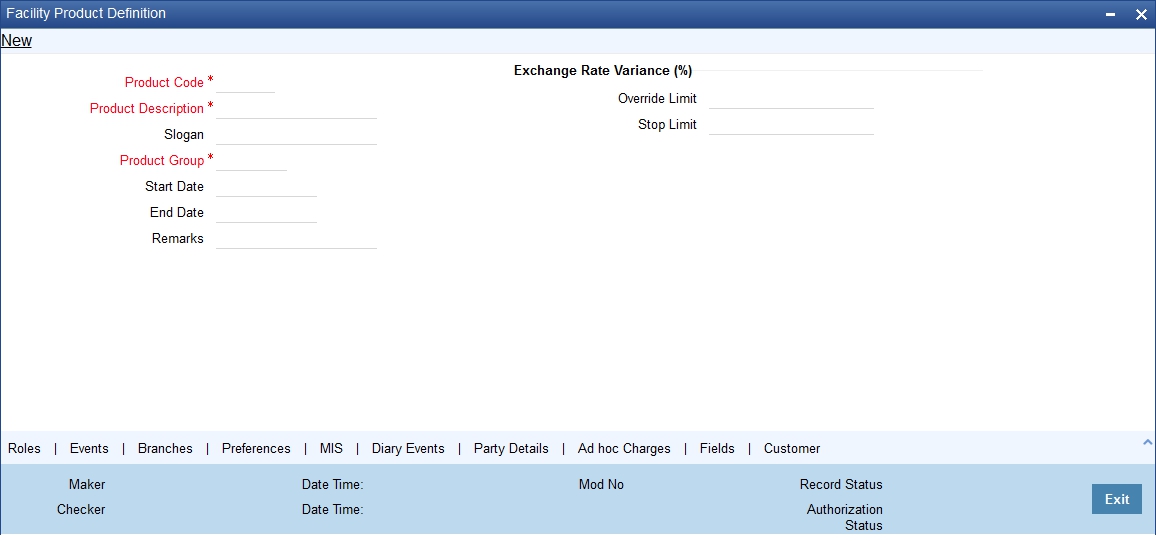Click the Facility Product Definition title text
Image resolution: width=1156 pixels, height=541 pixels.
click(x=86, y=13)
